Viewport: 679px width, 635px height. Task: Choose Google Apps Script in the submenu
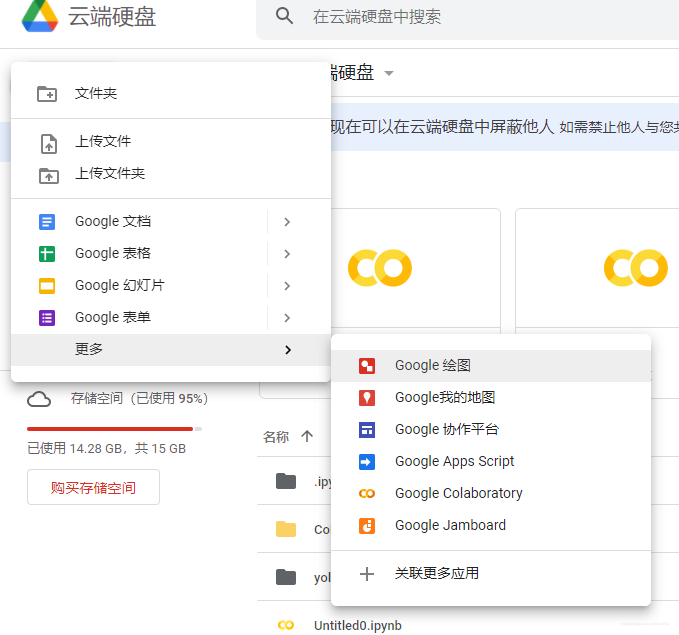491,462
